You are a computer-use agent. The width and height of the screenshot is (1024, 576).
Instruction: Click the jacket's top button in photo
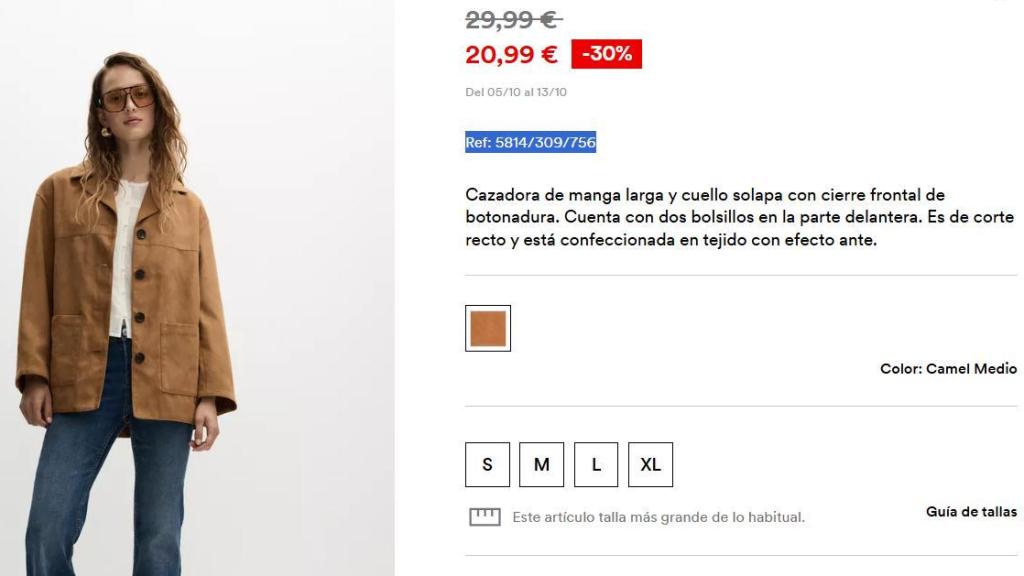click(x=141, y=234)
